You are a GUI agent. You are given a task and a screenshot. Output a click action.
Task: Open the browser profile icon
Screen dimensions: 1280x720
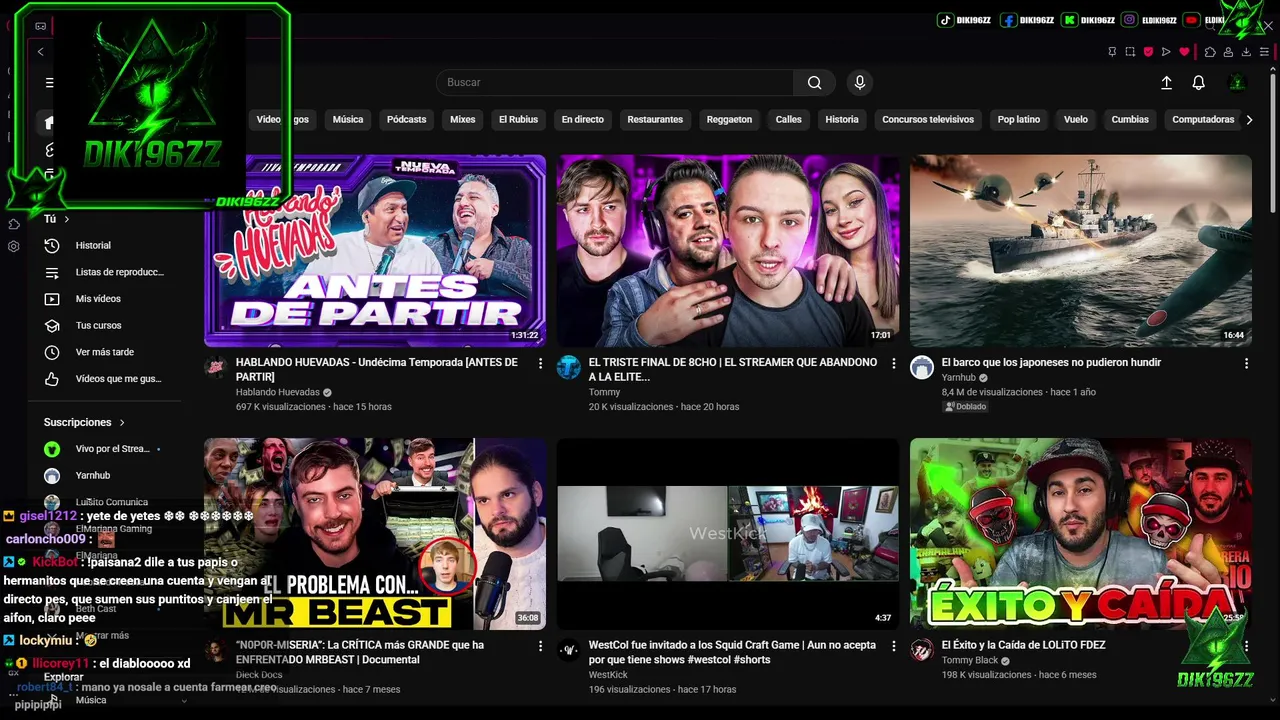1228,52
